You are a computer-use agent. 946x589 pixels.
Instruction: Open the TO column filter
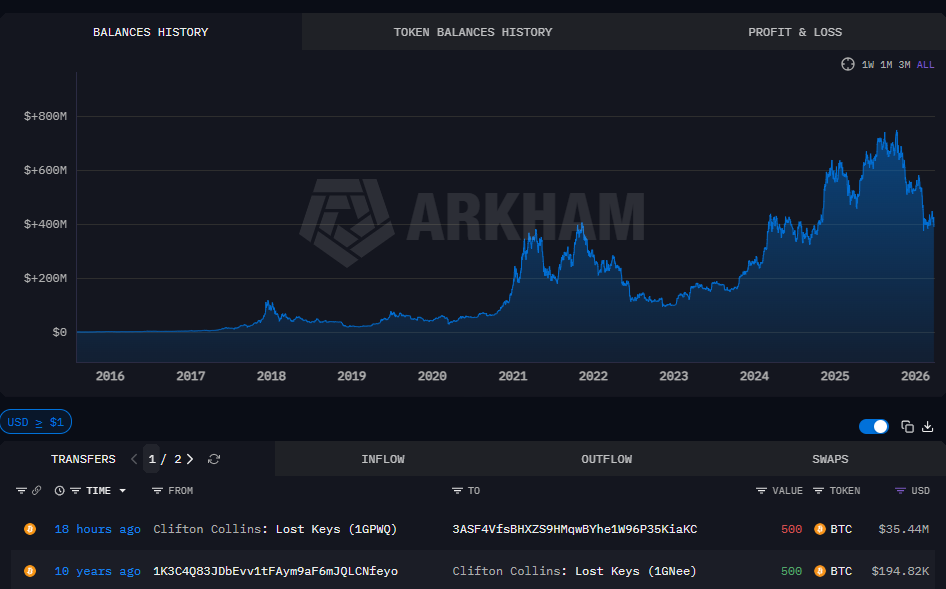[457, 491]
